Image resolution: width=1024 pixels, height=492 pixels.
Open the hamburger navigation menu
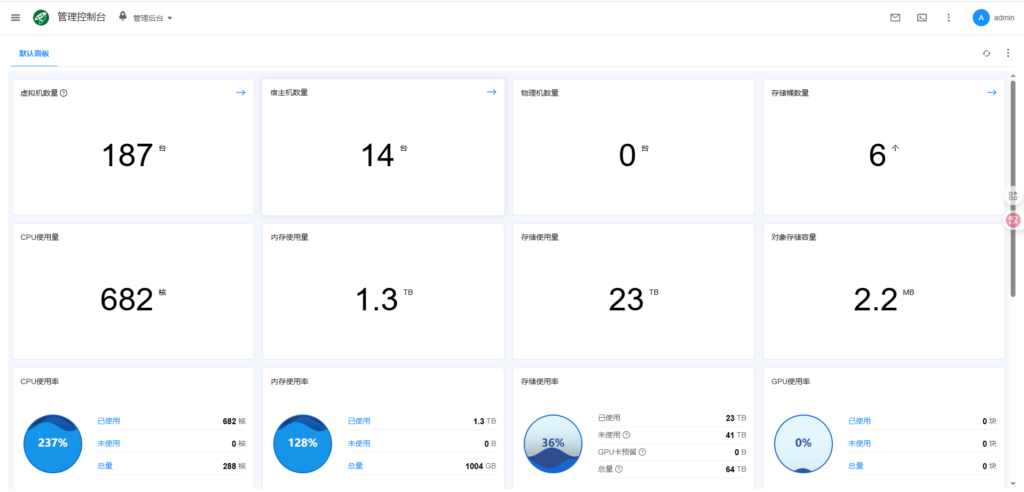pyautogui.click(x=15, y=17)
